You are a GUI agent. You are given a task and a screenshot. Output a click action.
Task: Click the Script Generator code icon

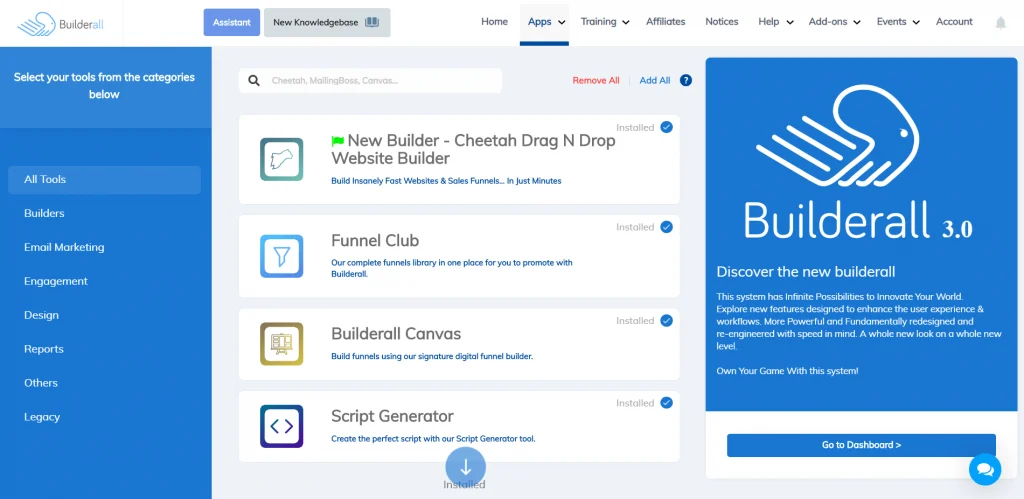coord(281,426)
